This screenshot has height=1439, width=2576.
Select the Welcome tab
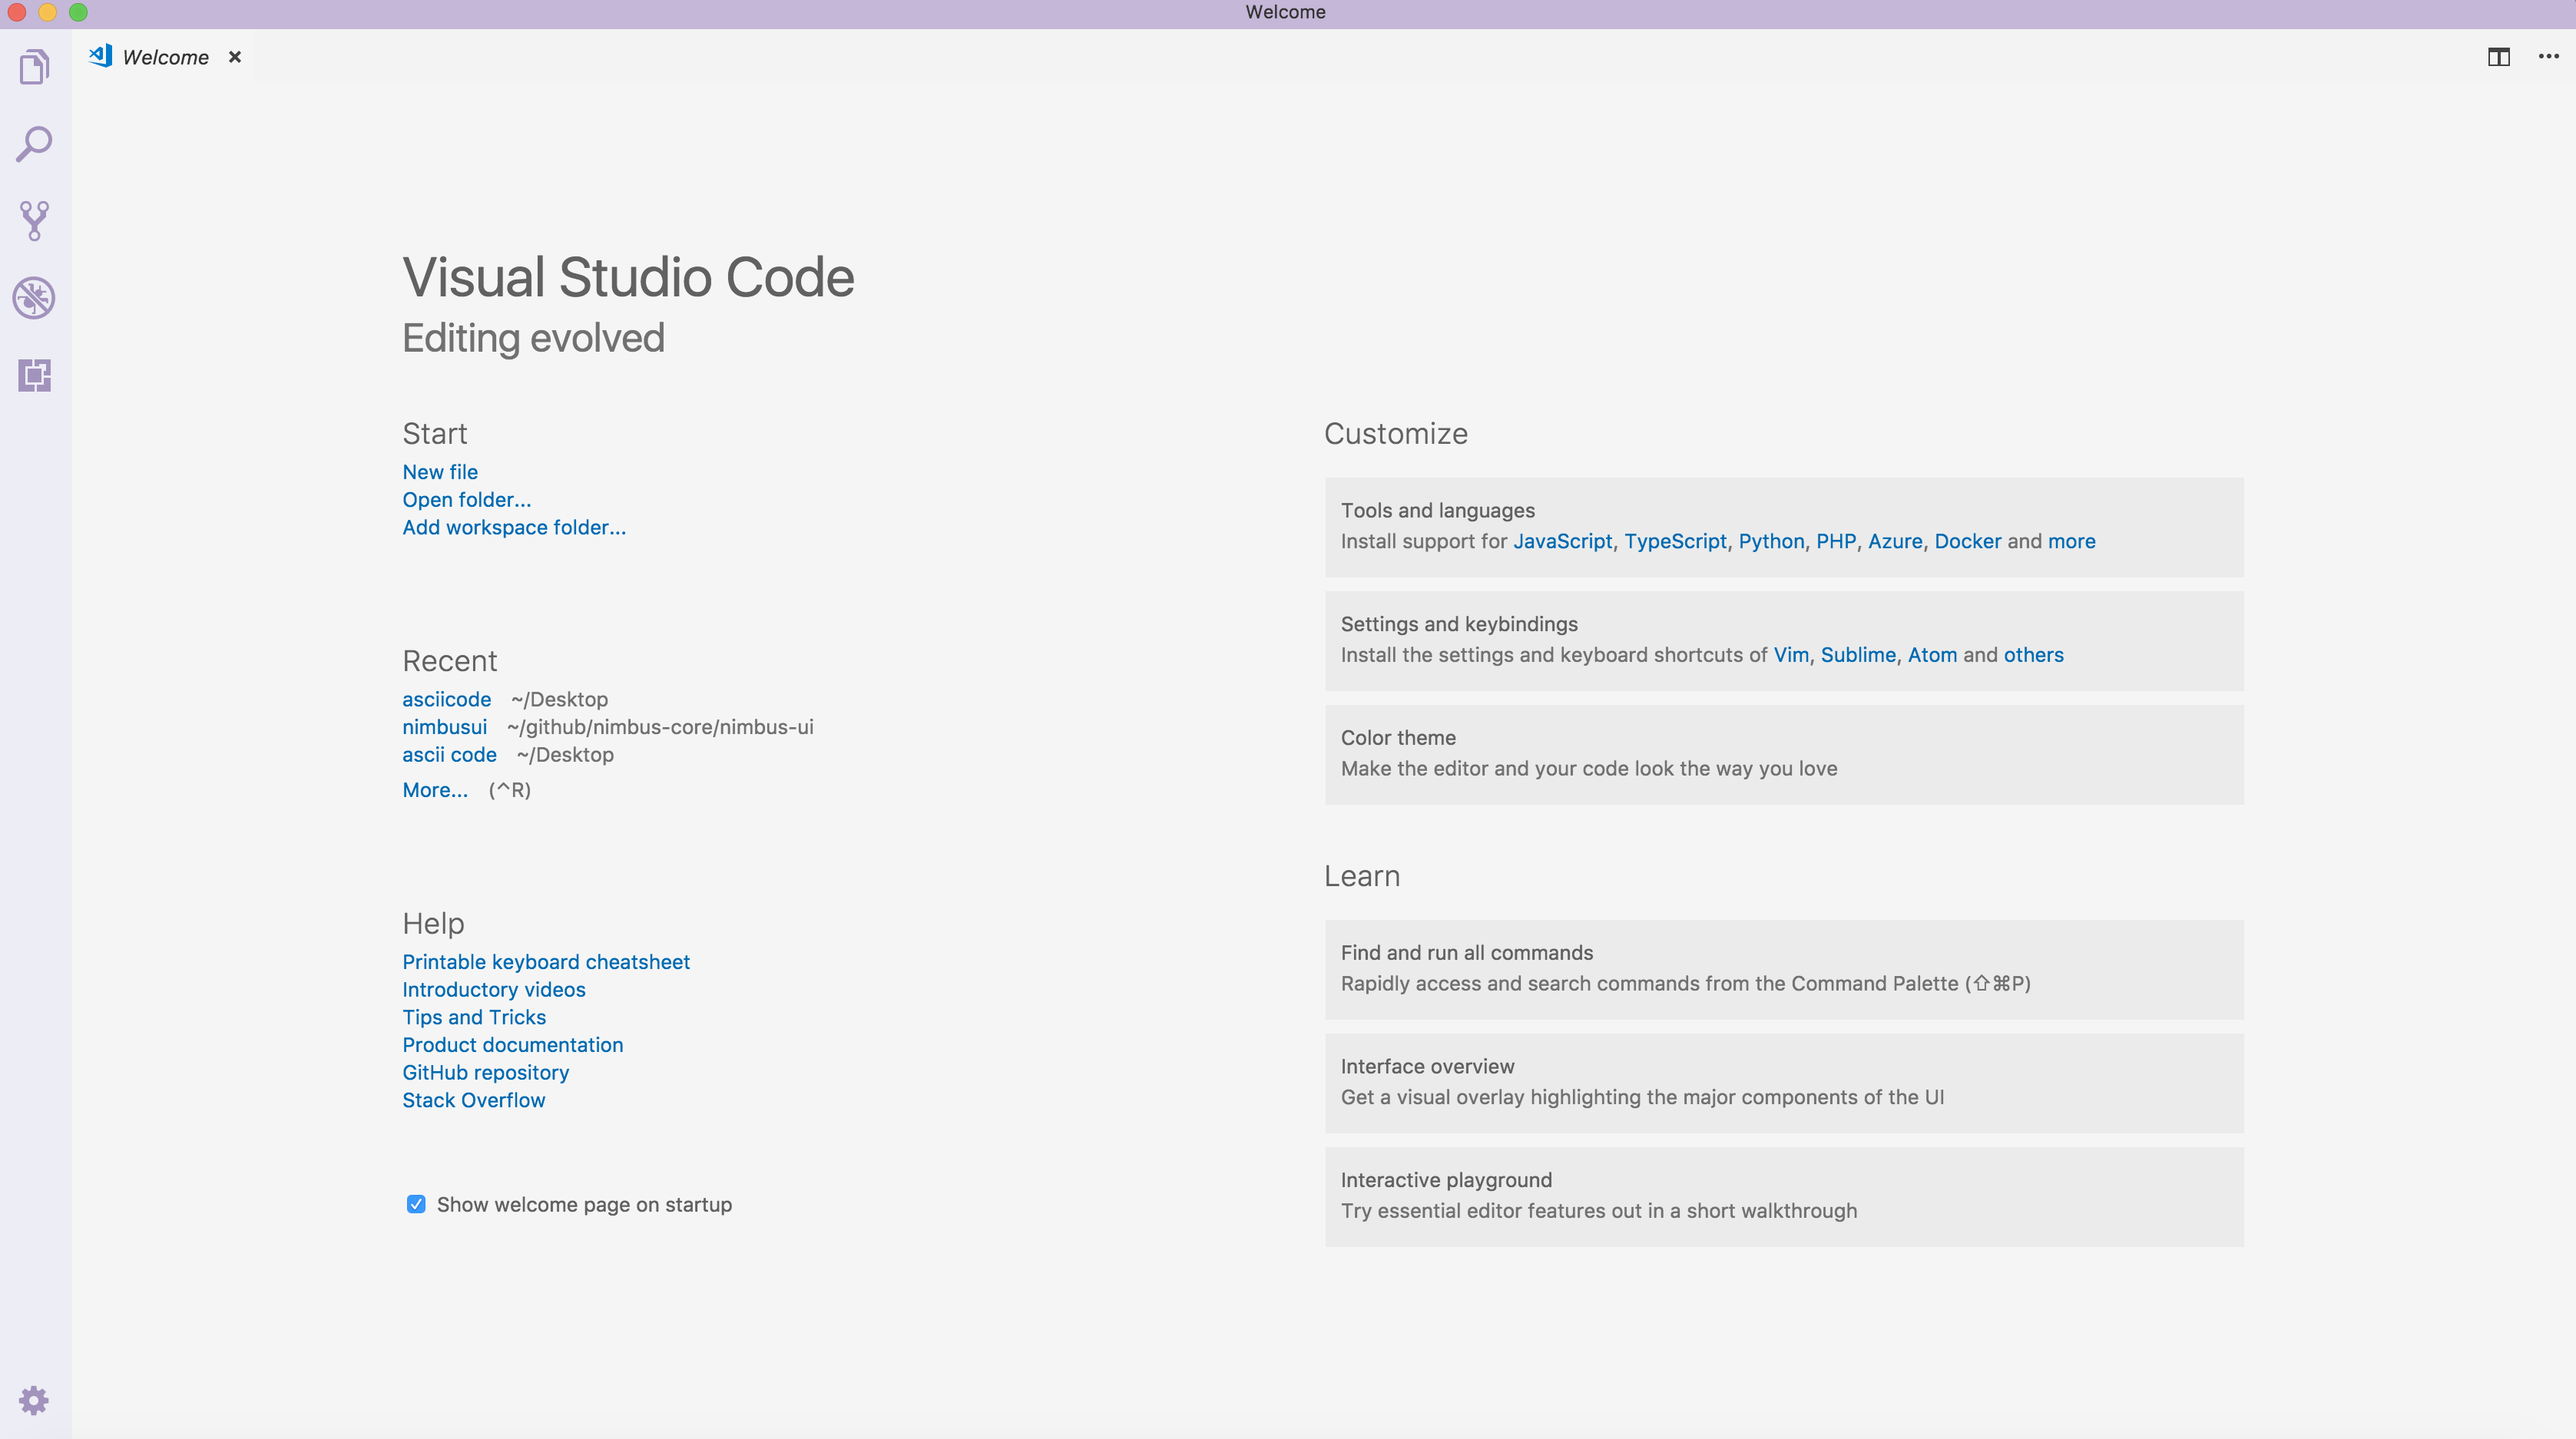[x=165, y=57]
